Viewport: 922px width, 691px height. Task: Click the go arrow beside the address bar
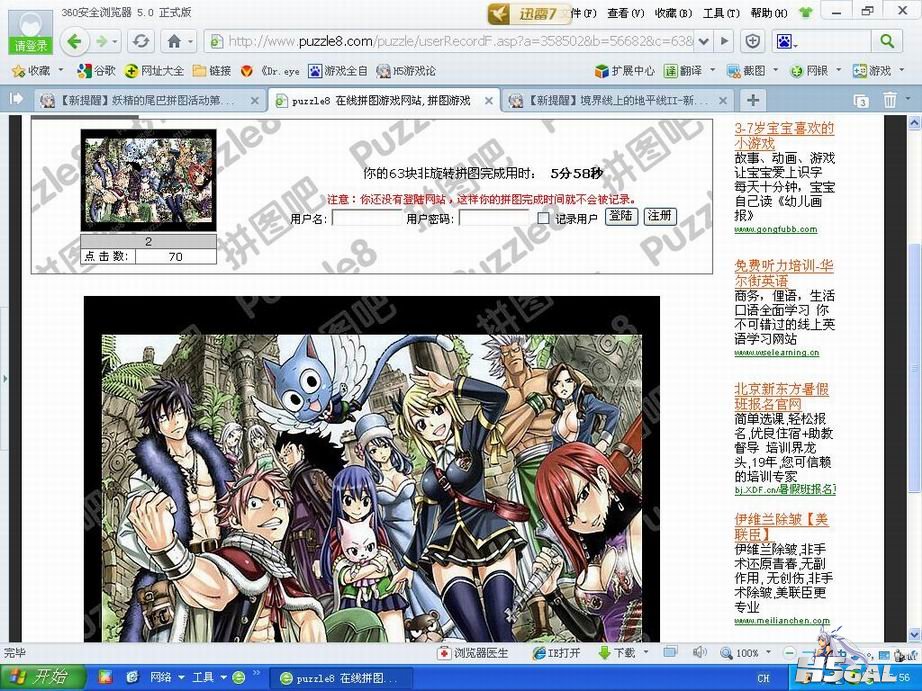[724, 41]
